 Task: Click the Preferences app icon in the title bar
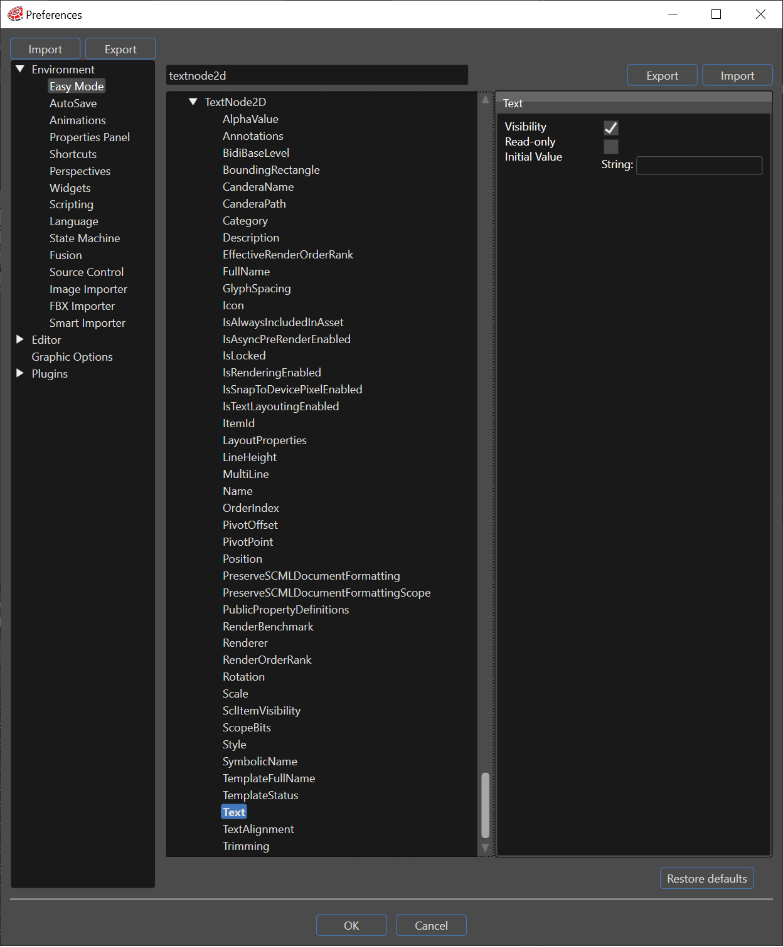(15, 14)
